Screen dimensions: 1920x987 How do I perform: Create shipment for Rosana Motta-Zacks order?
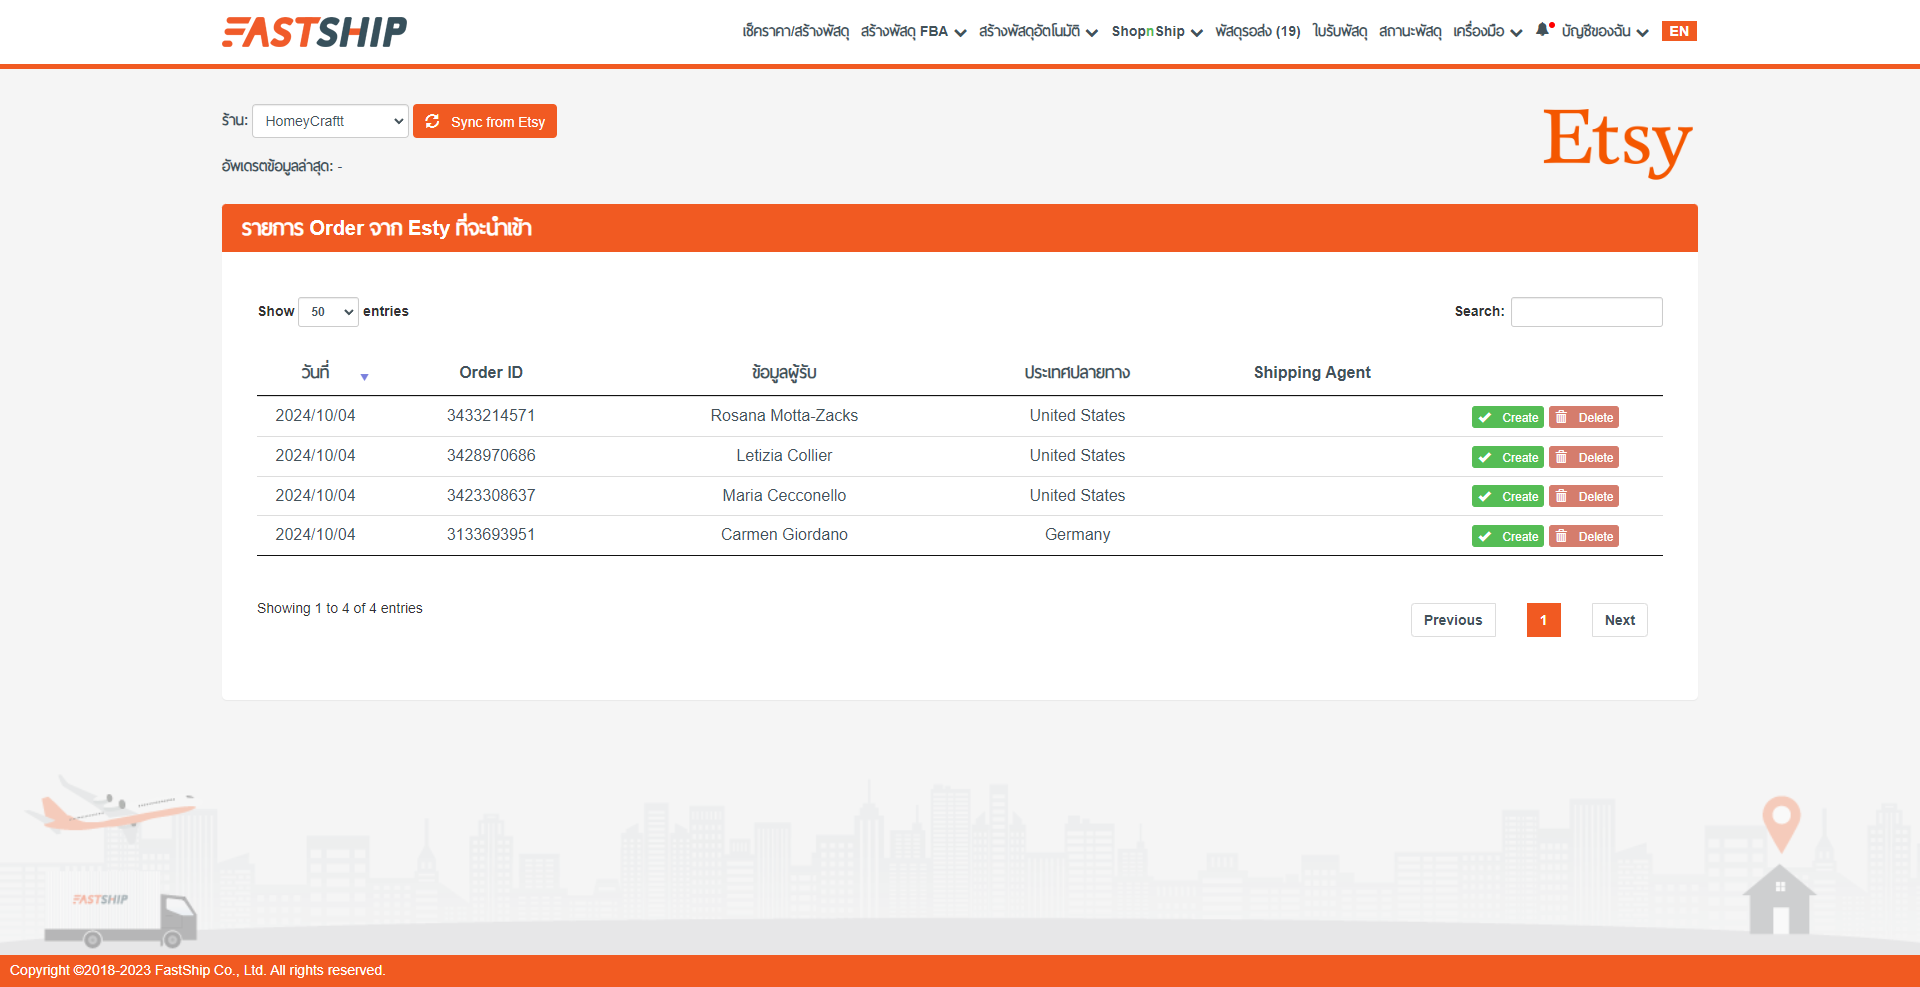[x=1508, y=417]
